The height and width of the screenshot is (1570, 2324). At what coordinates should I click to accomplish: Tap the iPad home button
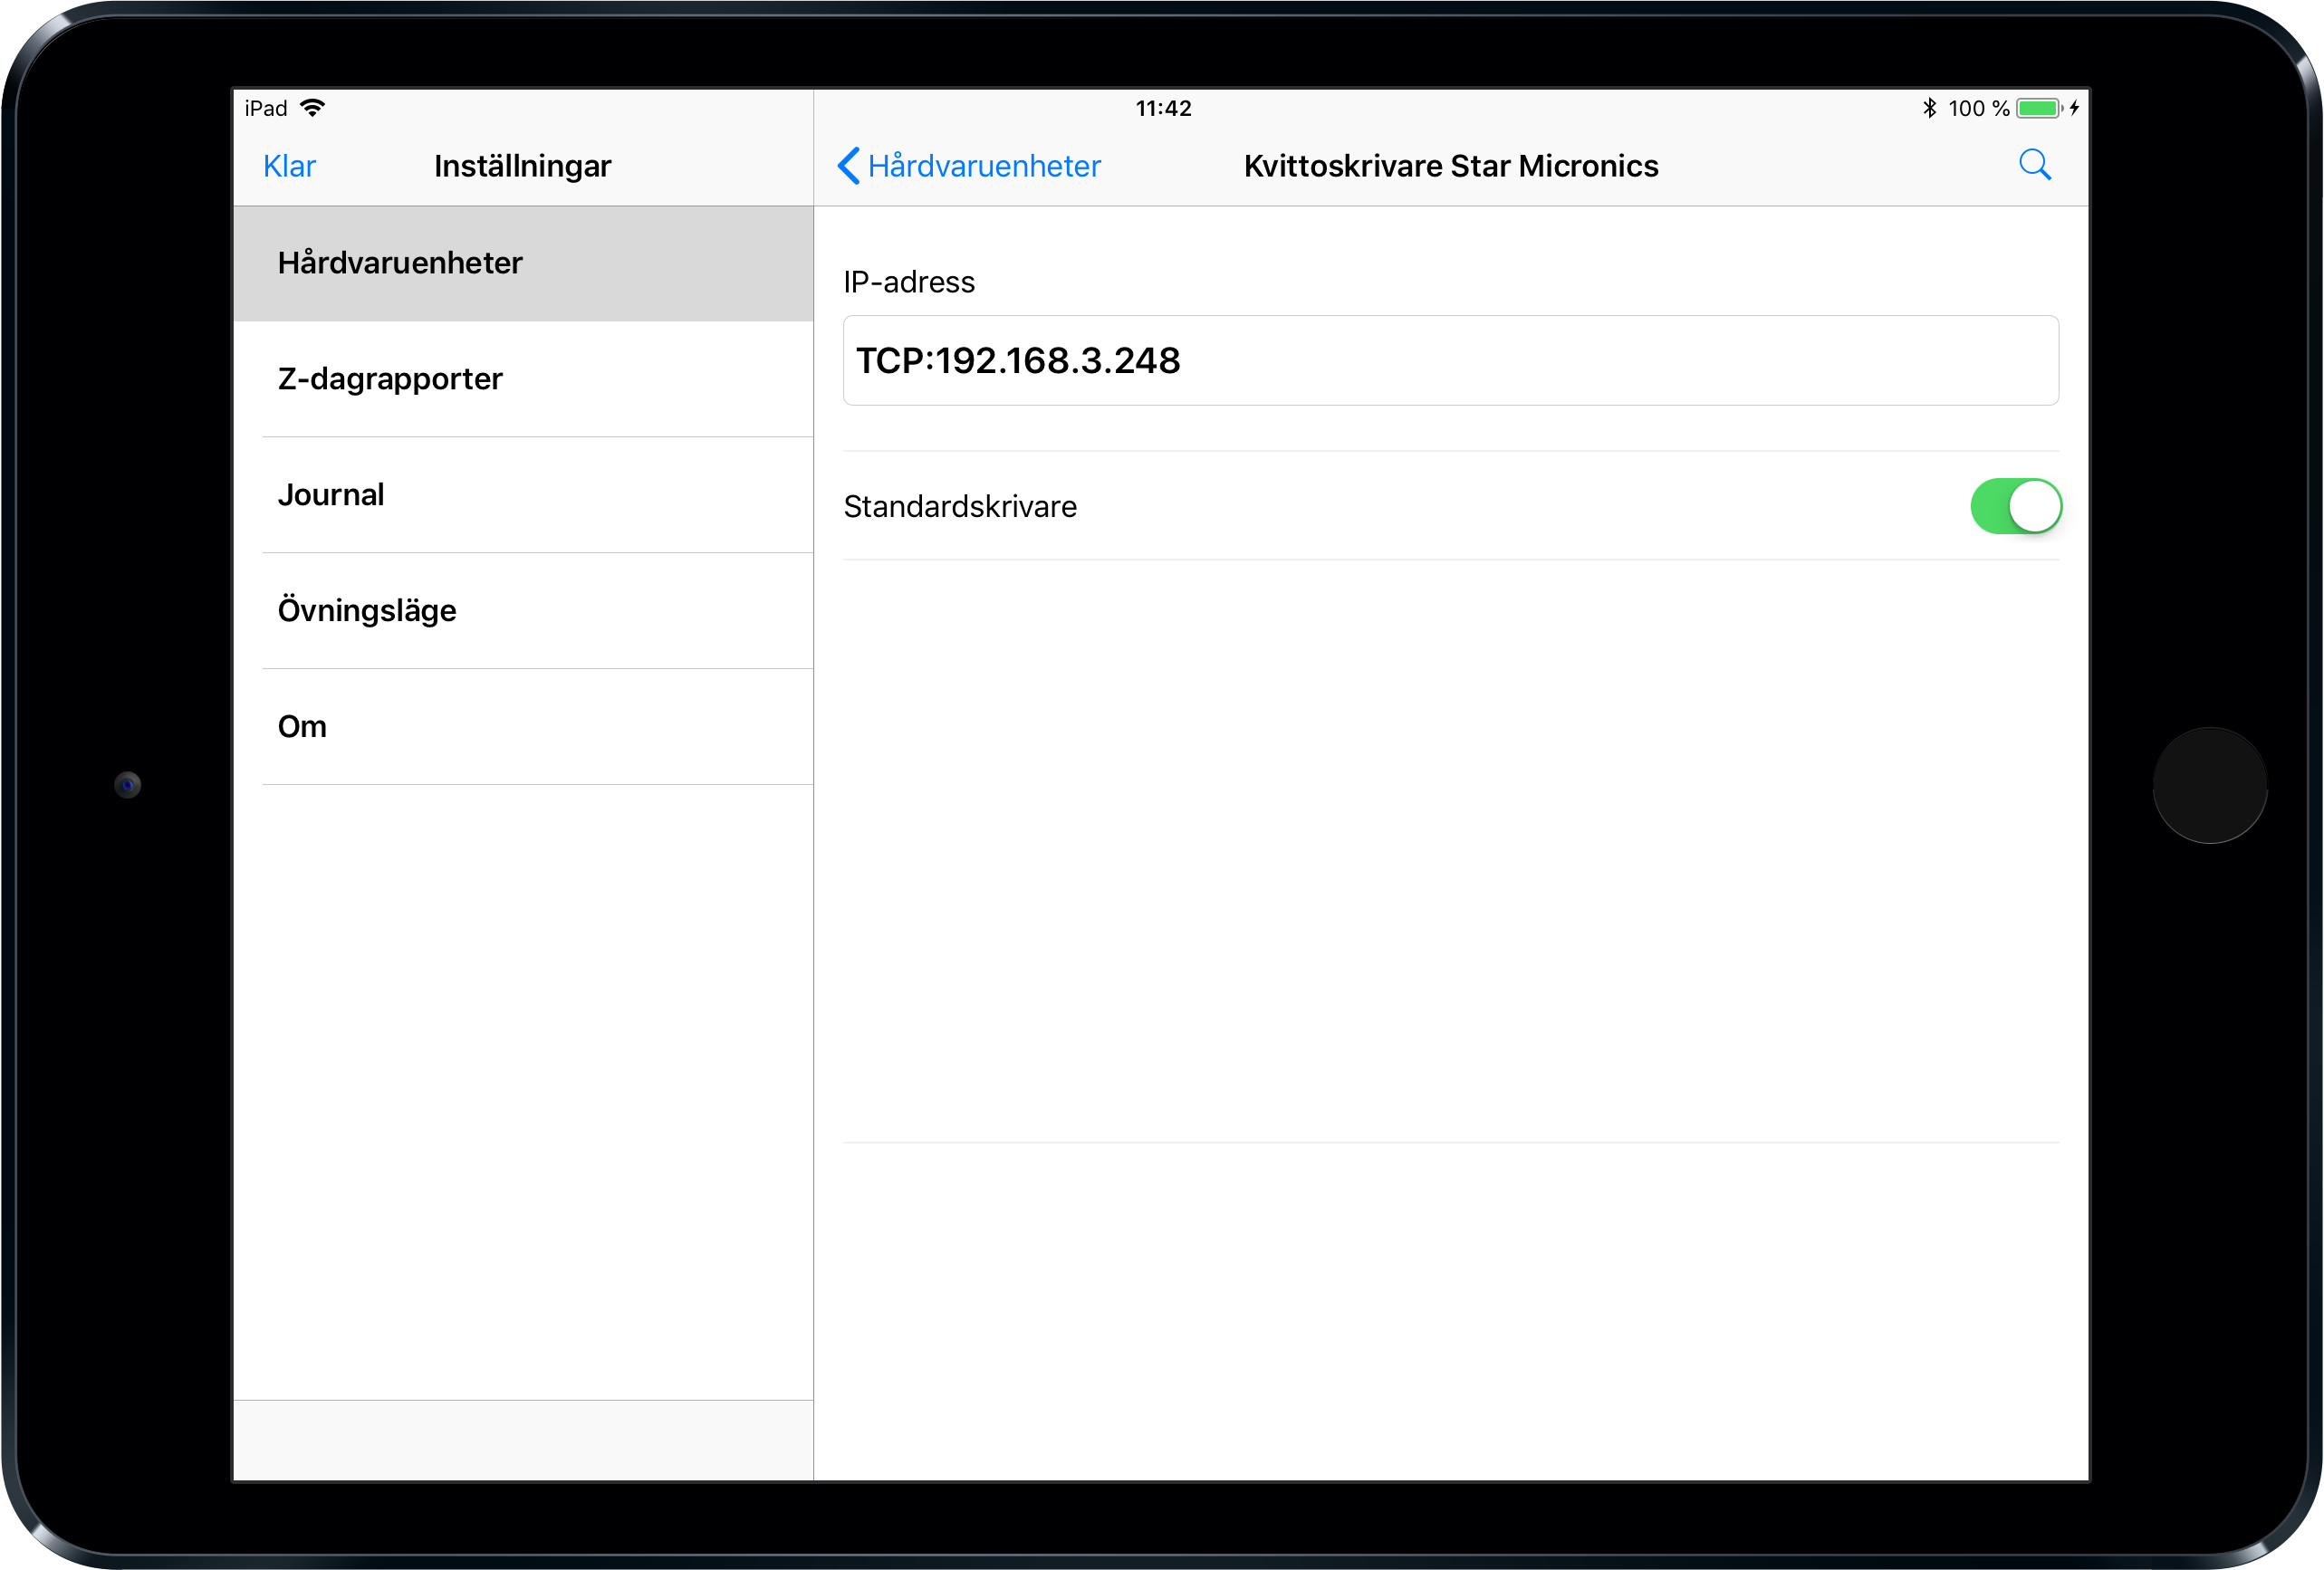[x=2209, y=786]
